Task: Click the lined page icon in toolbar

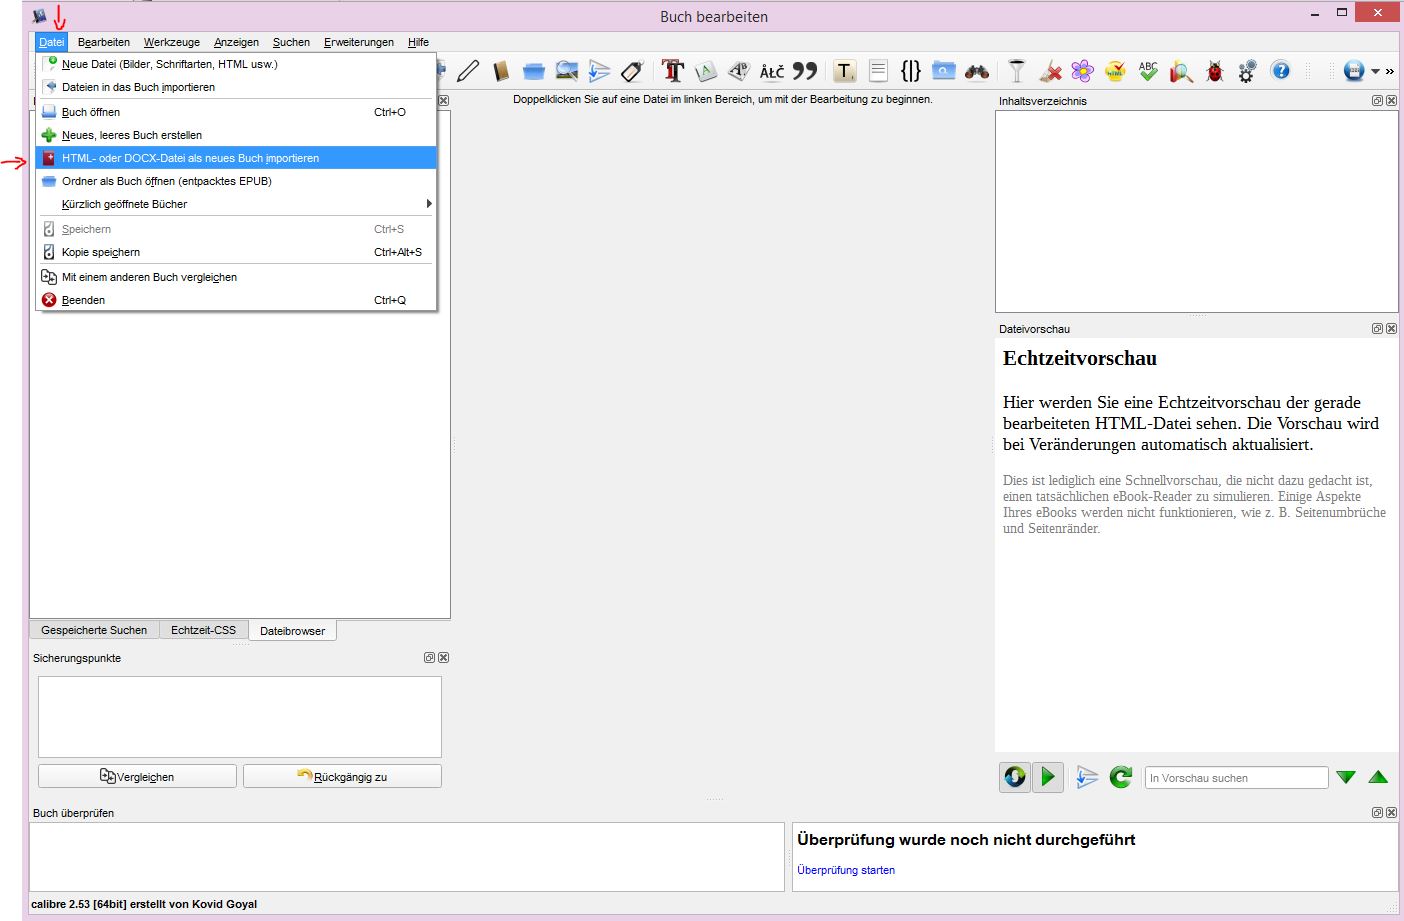Action: [x=878, y=71]
